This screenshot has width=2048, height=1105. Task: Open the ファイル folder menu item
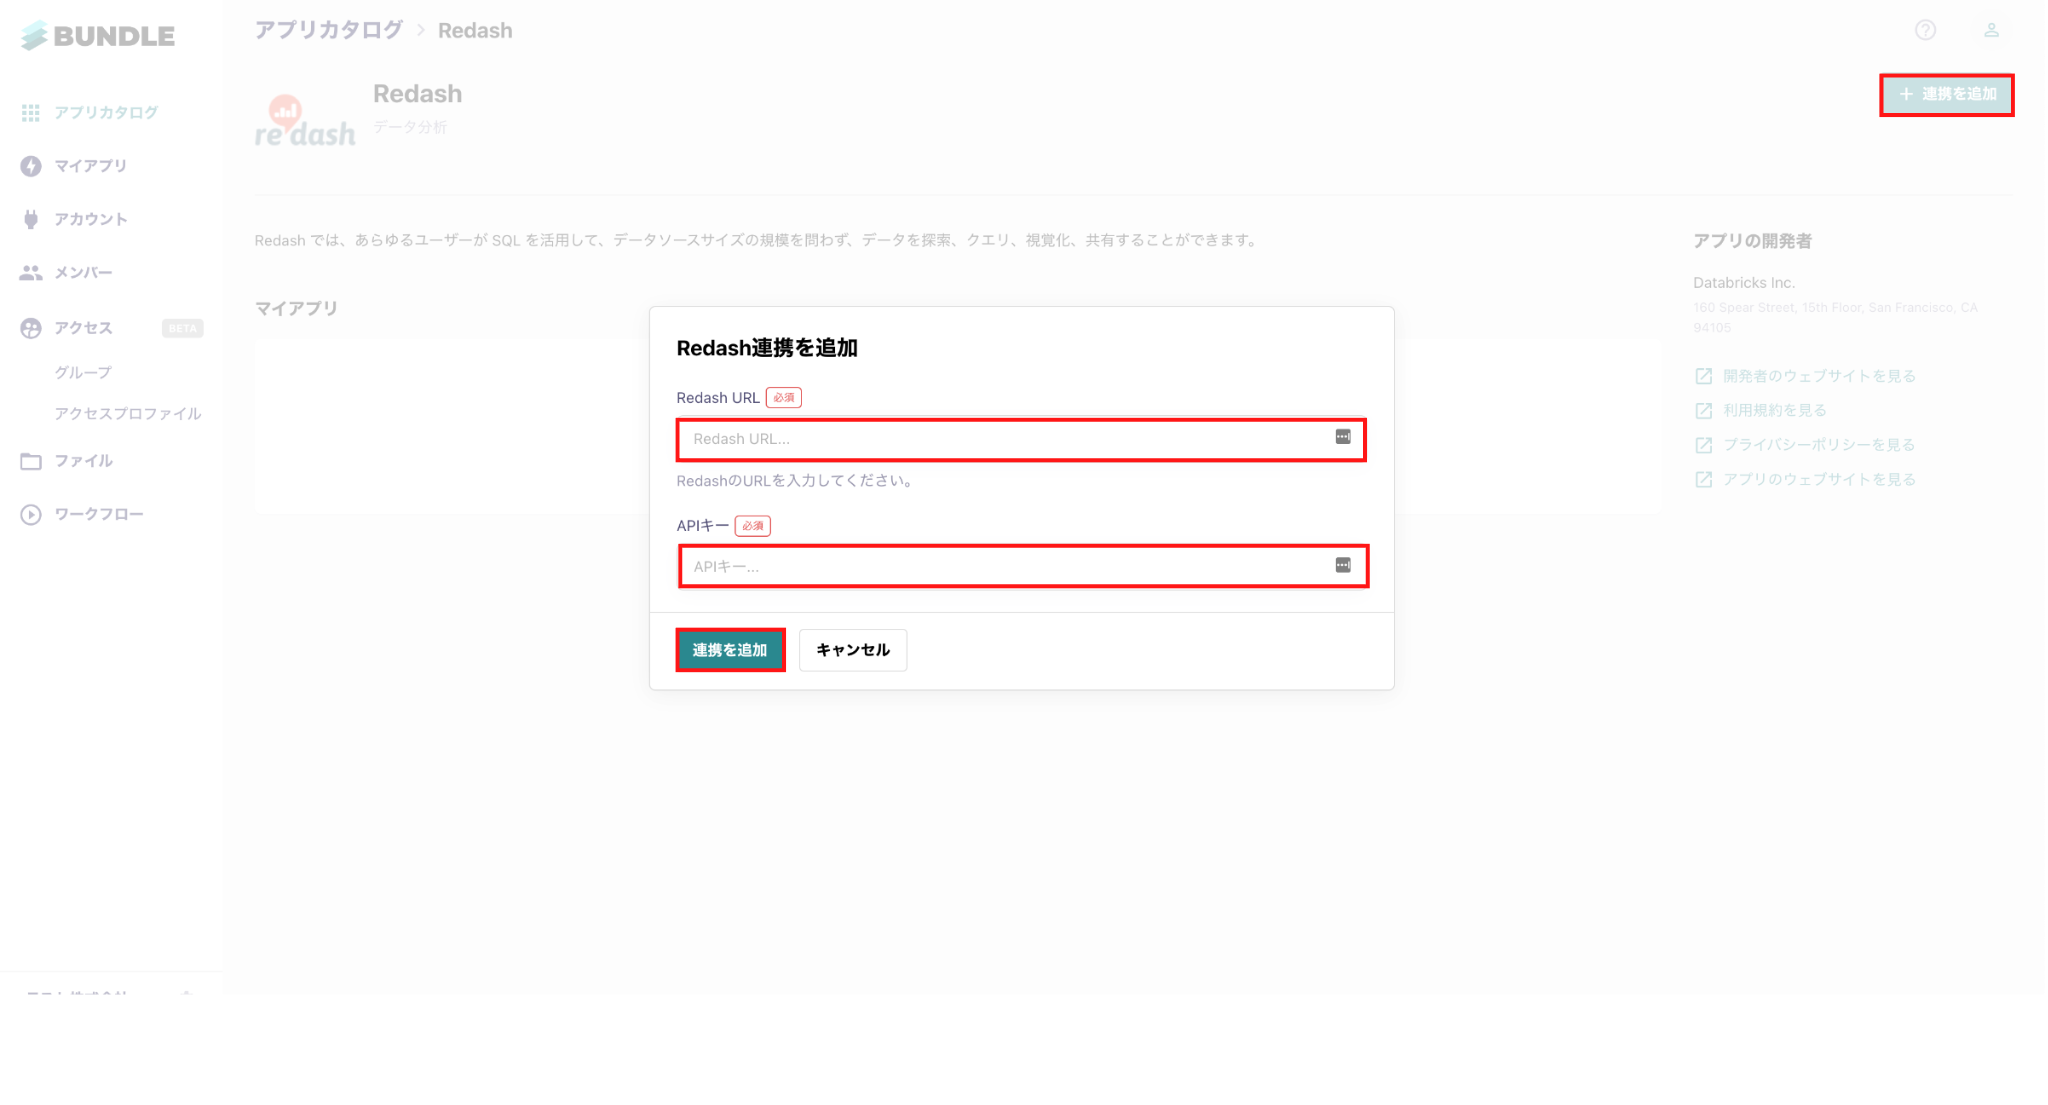pyautogui.click(x=83, y=461)
